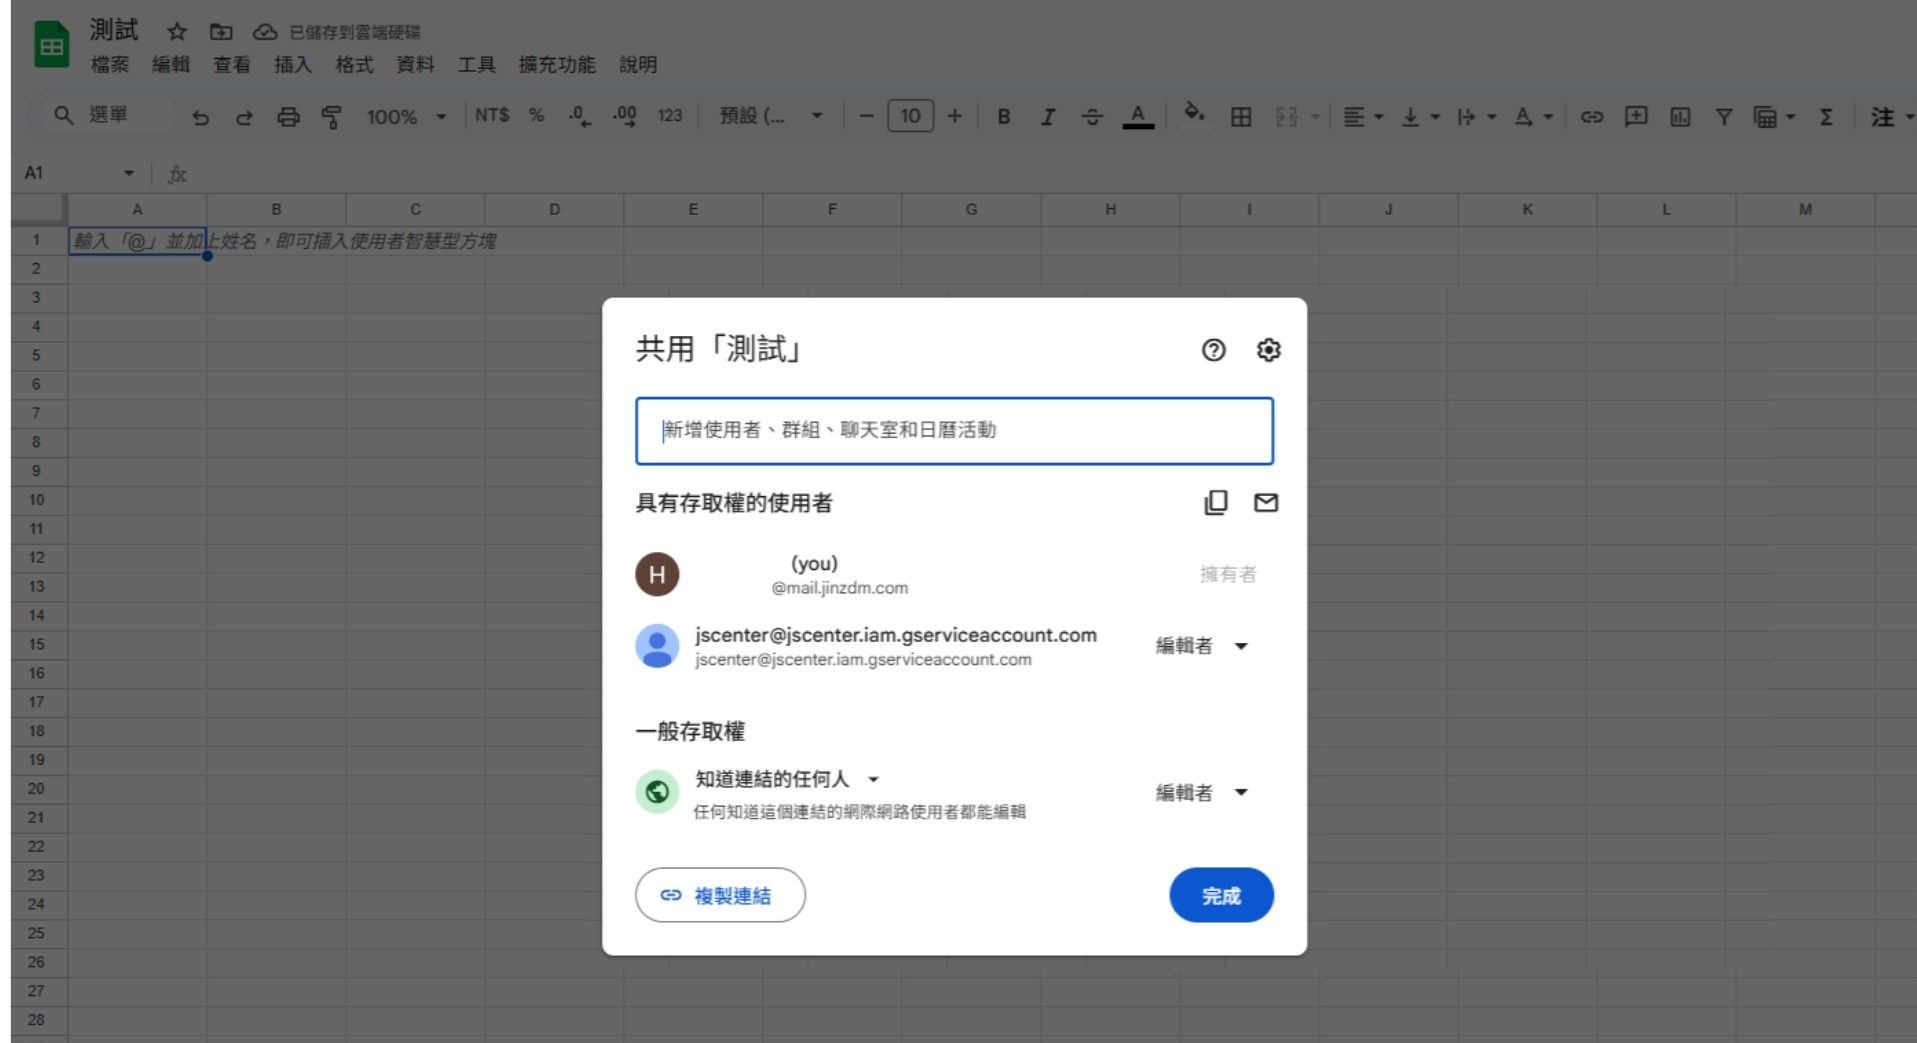Viewport: 1917px width, 1043px height.
Task: Toggle italic formatting in toolbar
Action: [1048, 117]
